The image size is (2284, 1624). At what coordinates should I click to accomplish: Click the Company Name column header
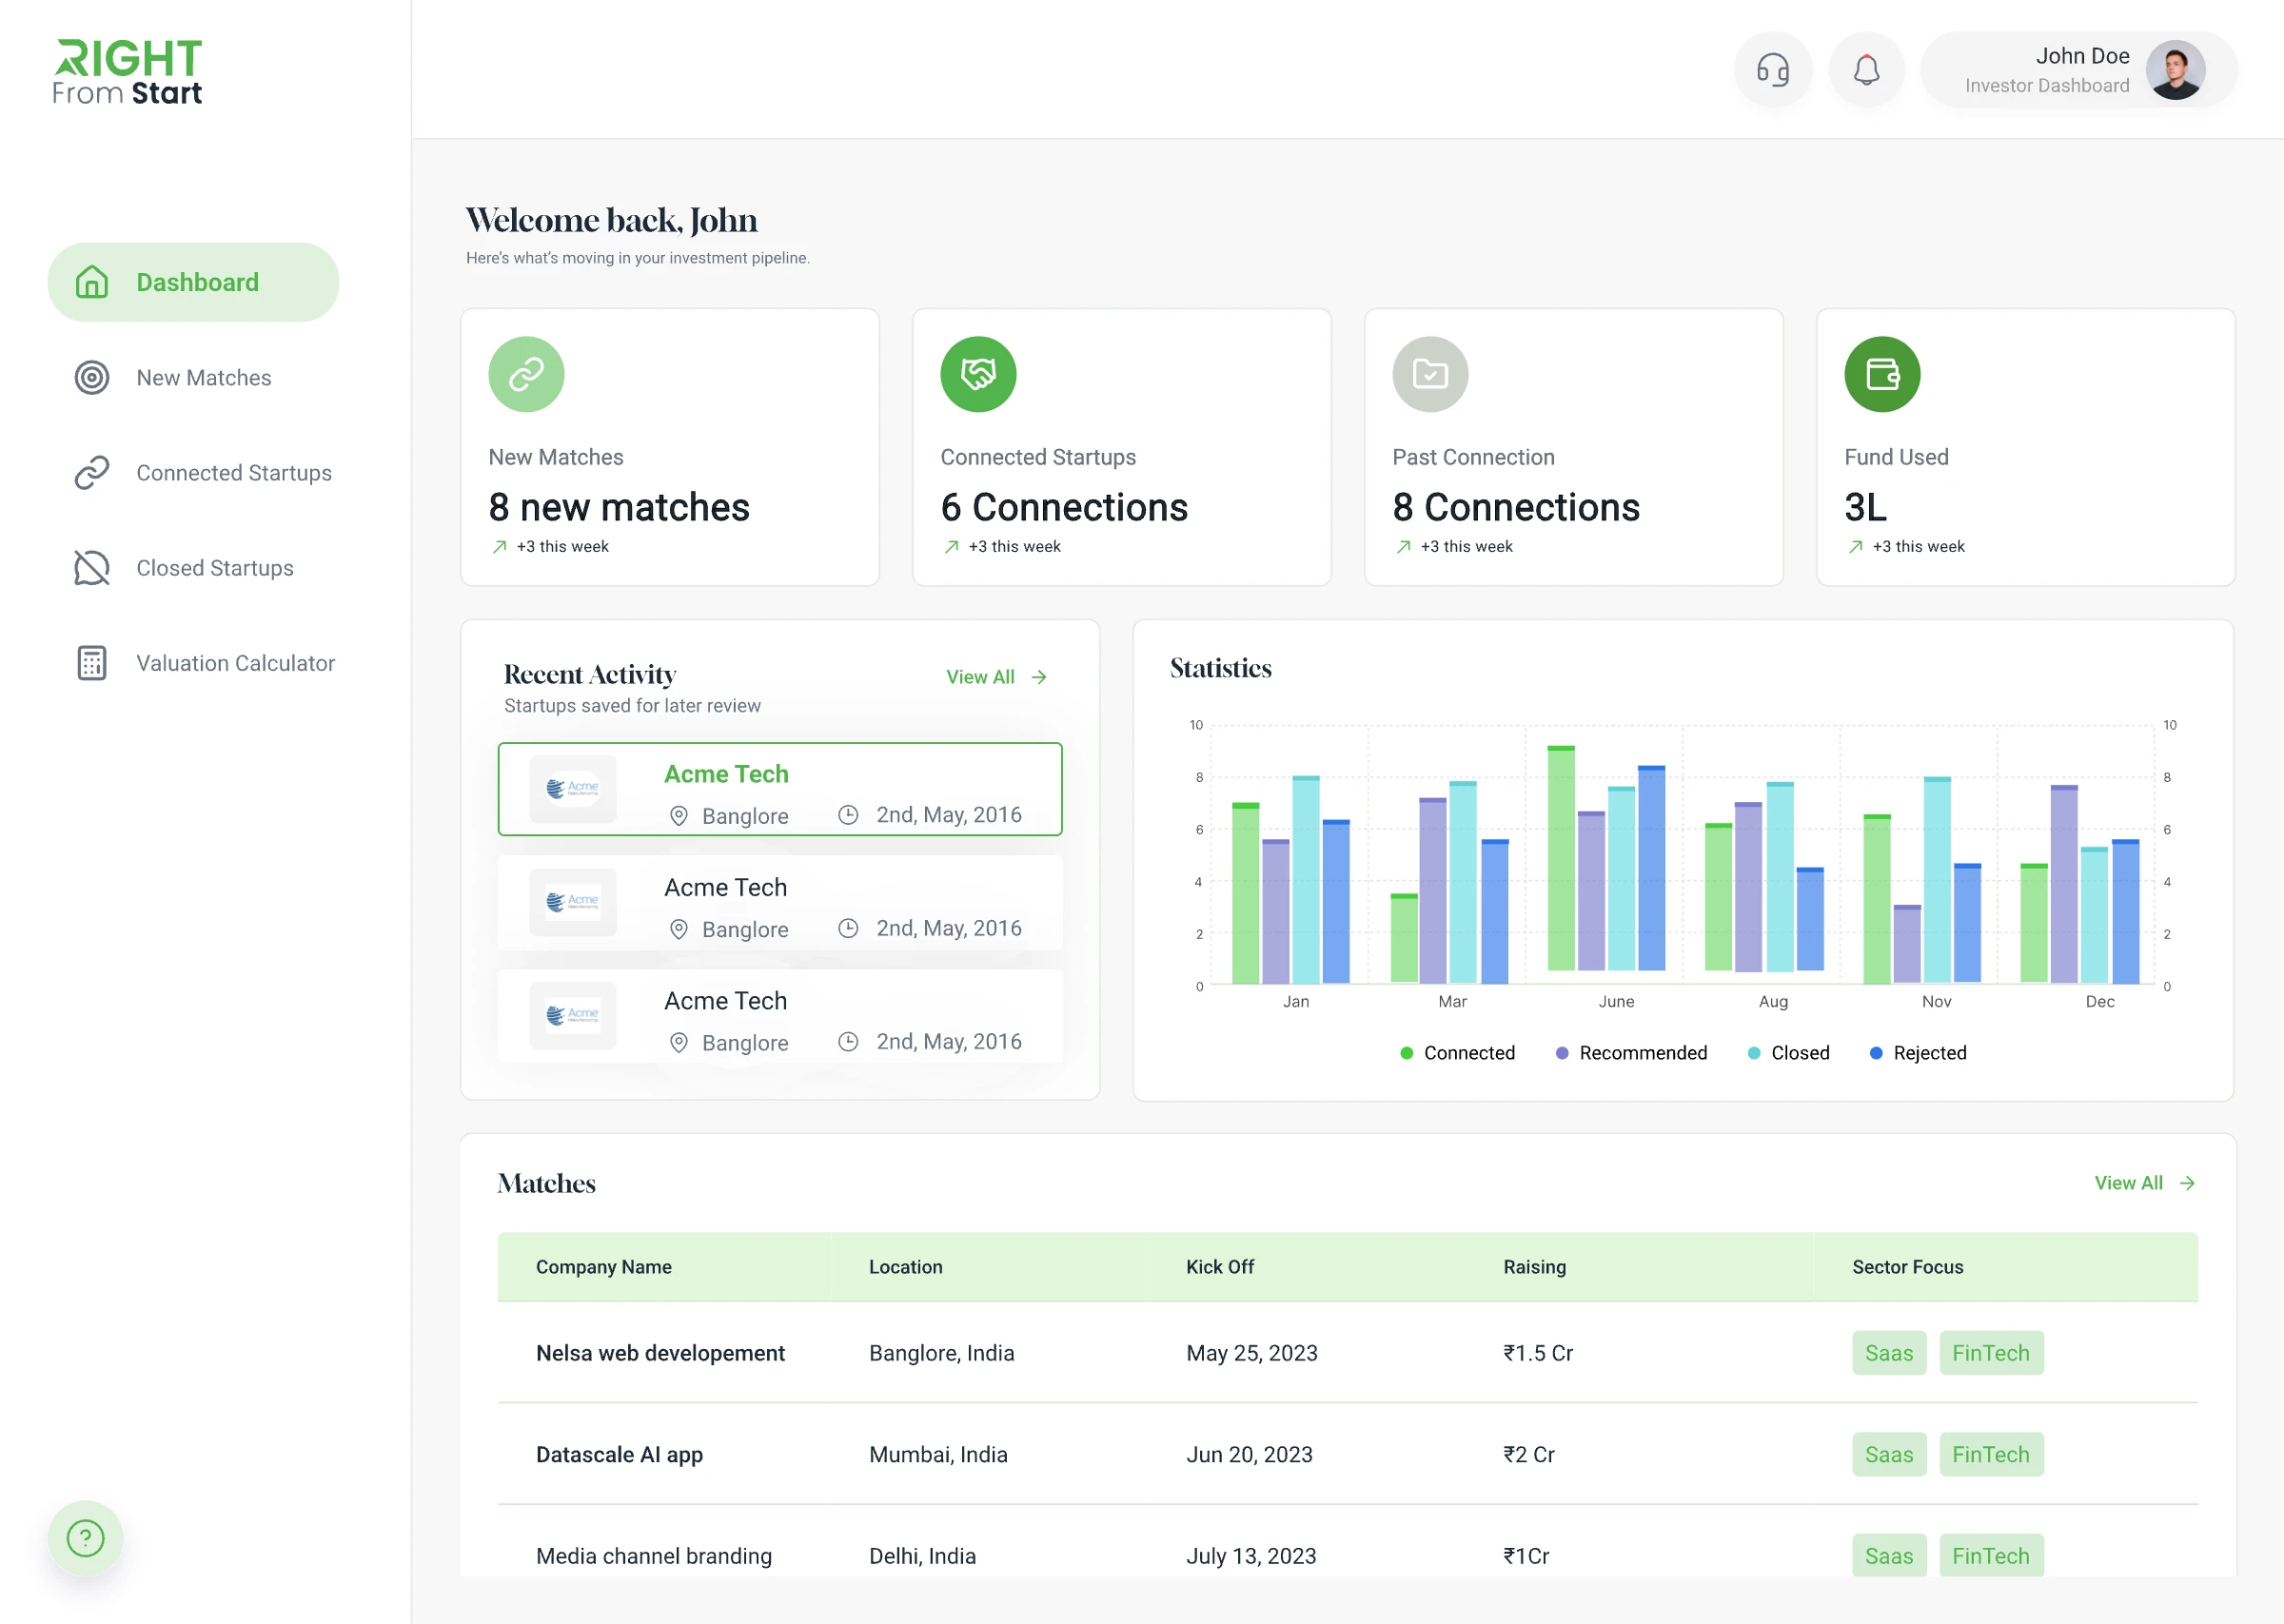point(604,1267)
